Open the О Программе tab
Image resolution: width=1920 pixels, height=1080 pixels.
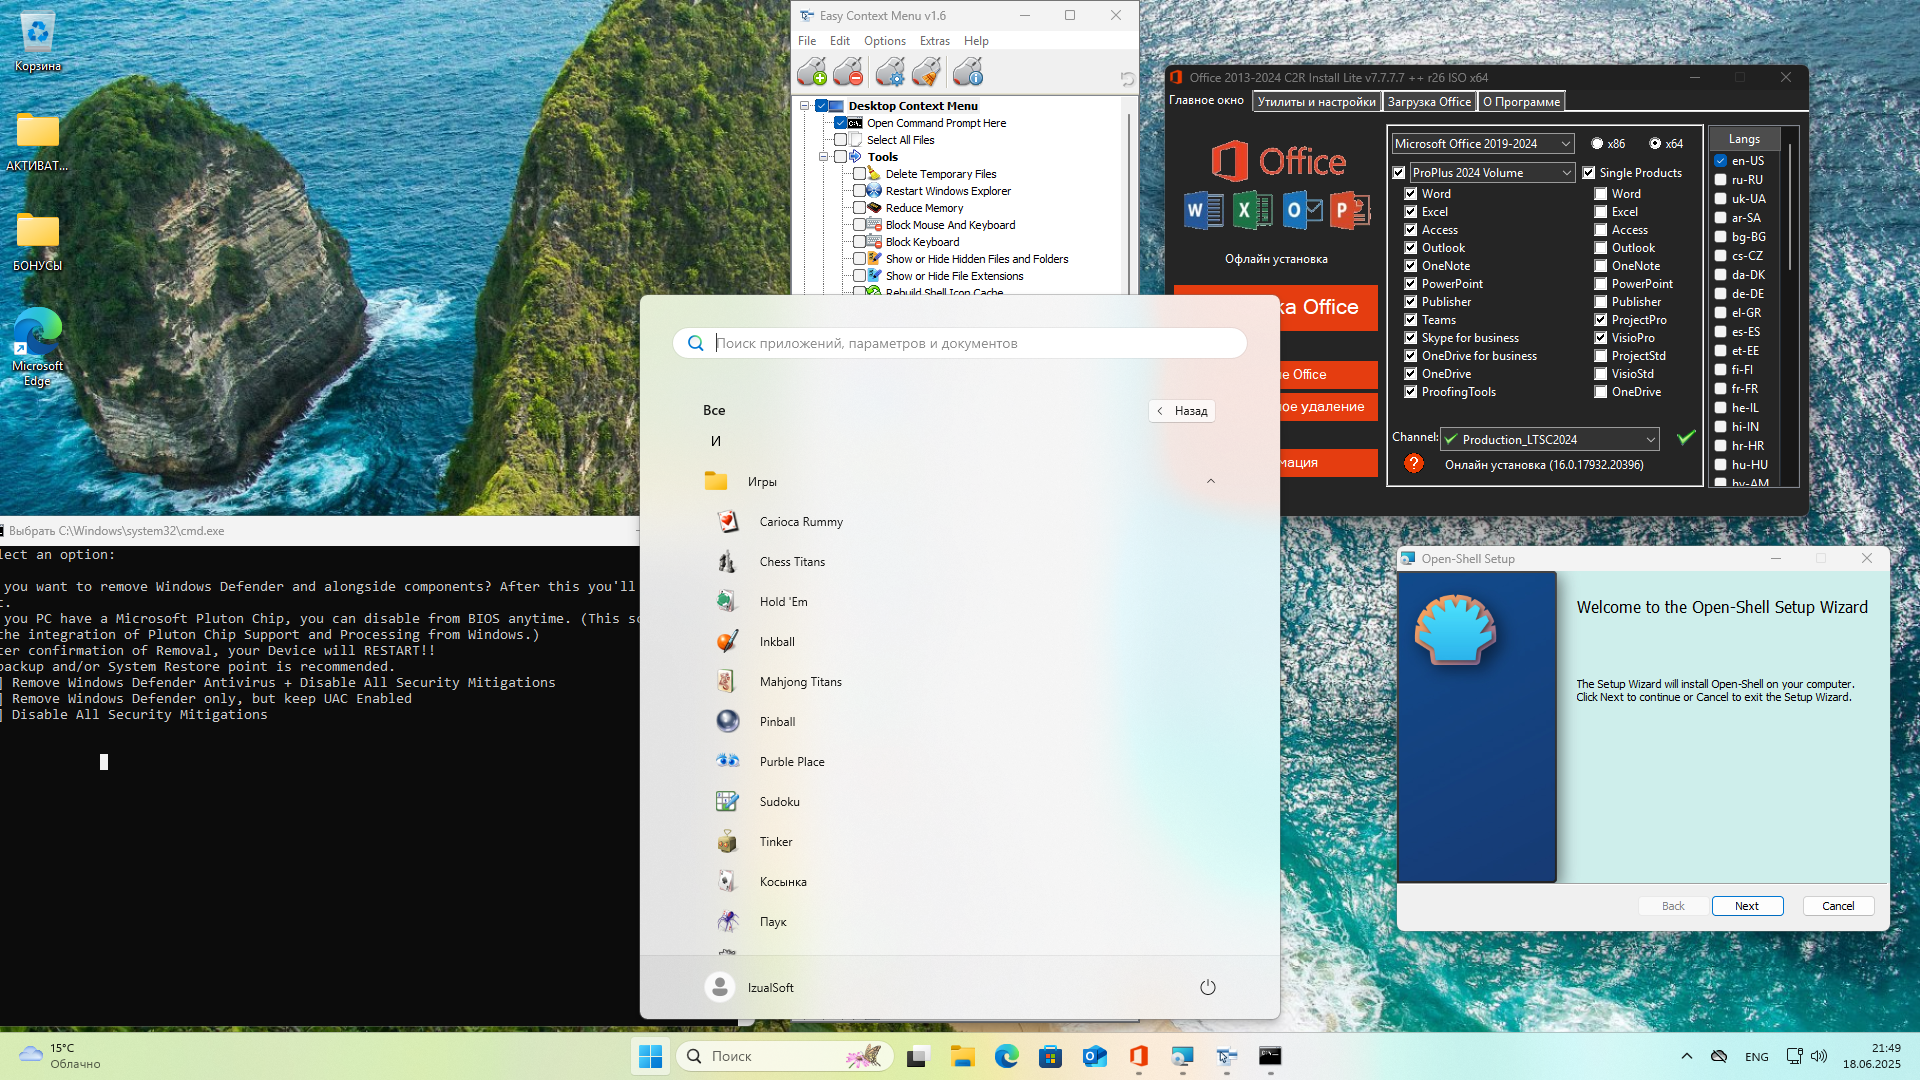pos(1521,102)
